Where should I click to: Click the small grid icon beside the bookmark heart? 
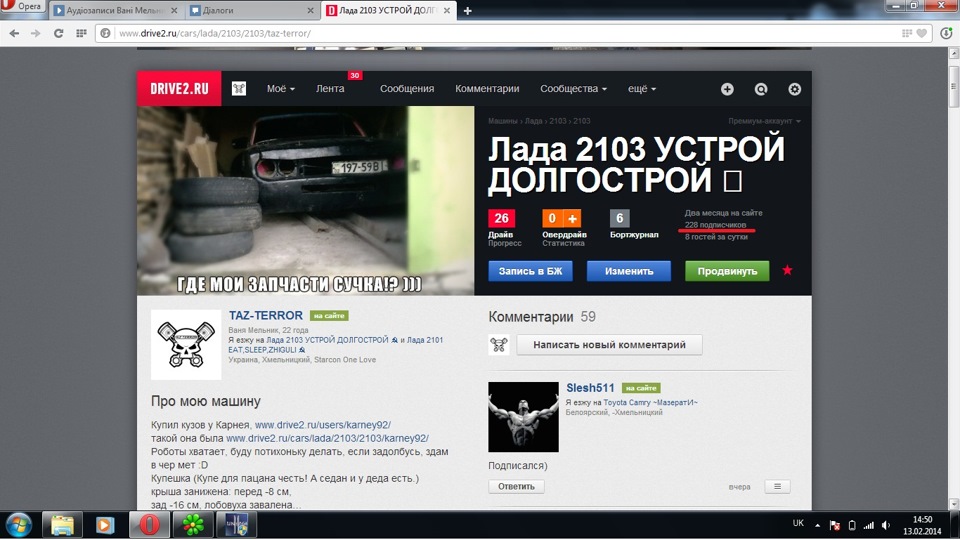(x=907, y=33)
